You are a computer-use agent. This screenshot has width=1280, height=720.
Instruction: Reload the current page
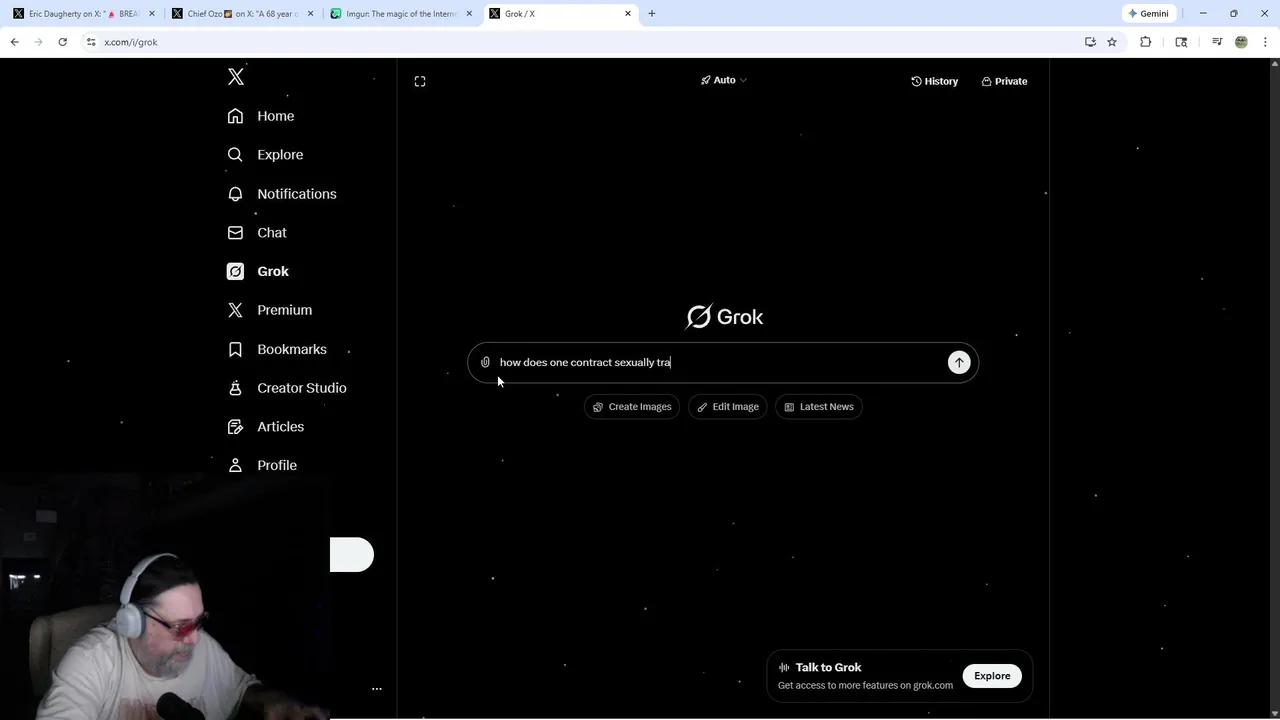click(62, 42)
